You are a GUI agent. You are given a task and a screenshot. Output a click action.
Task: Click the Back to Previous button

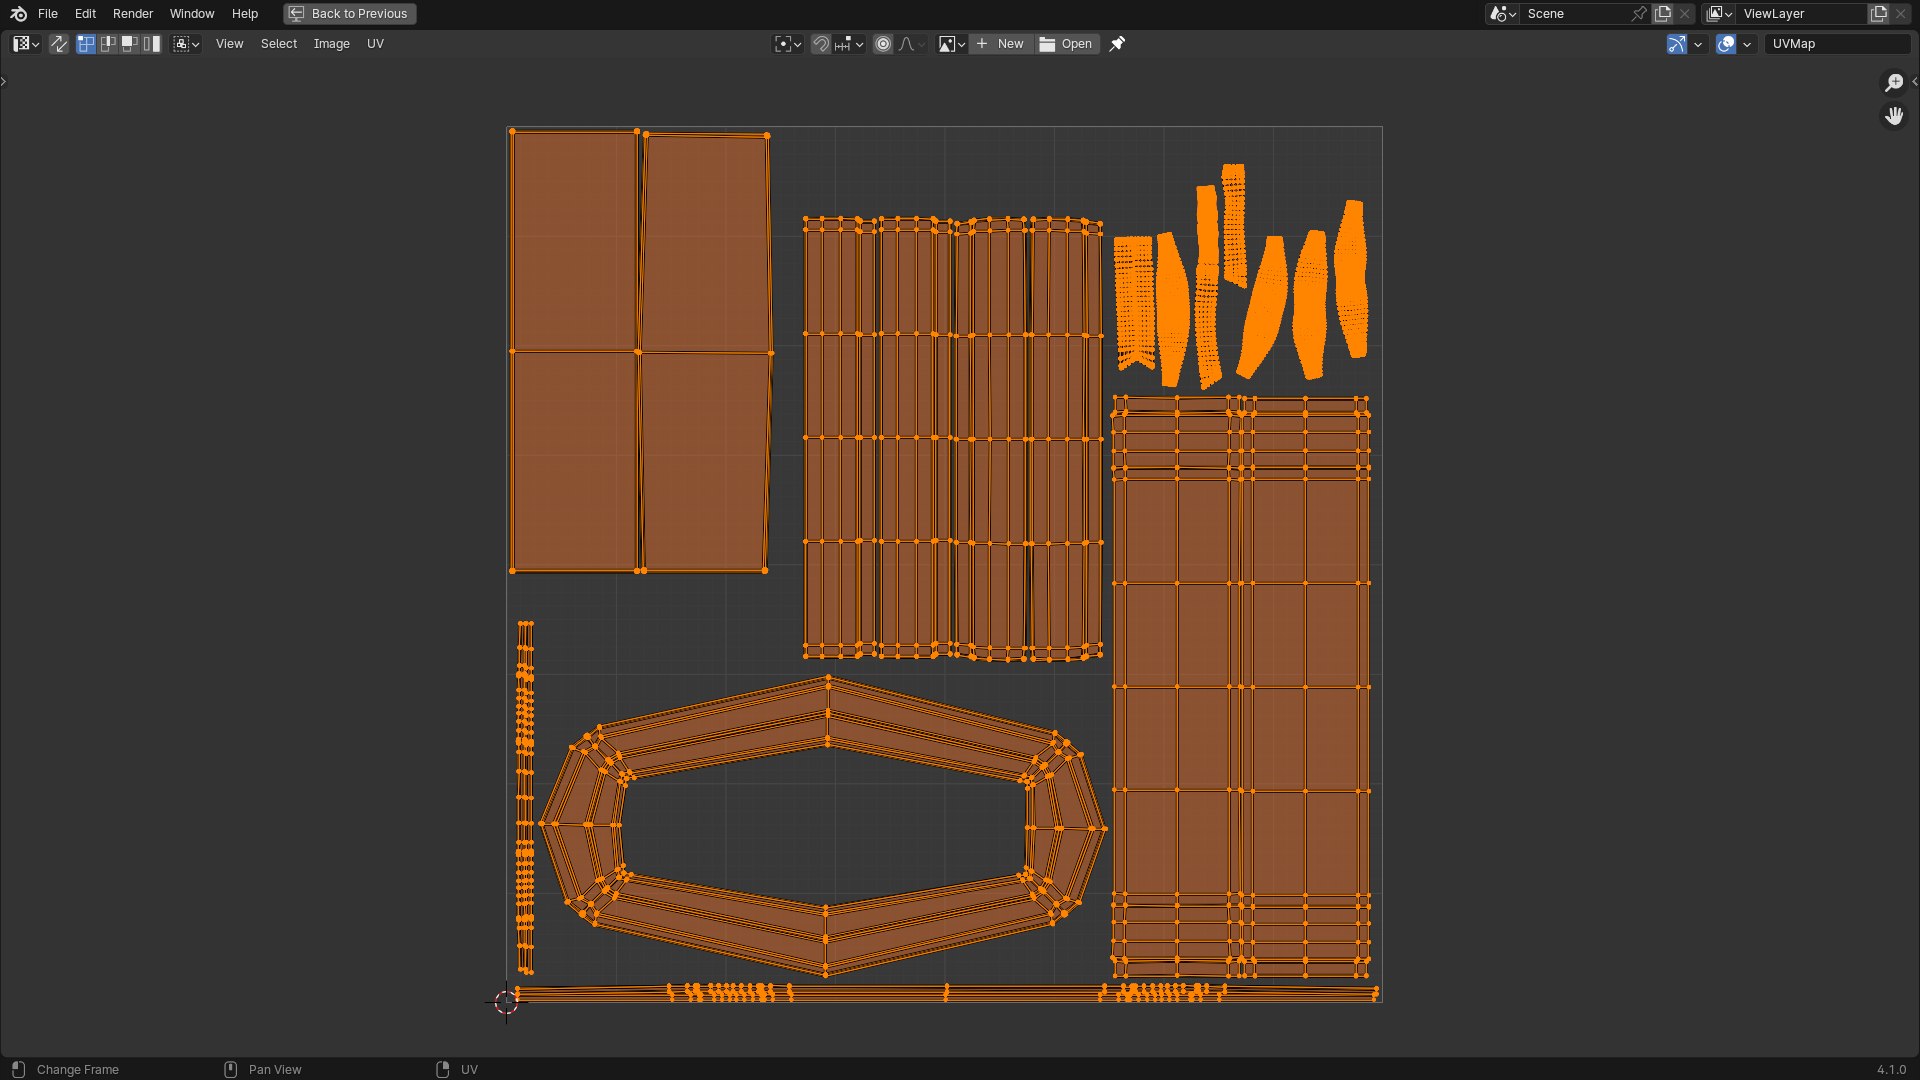pyautogui.click(x=349, y=14)
